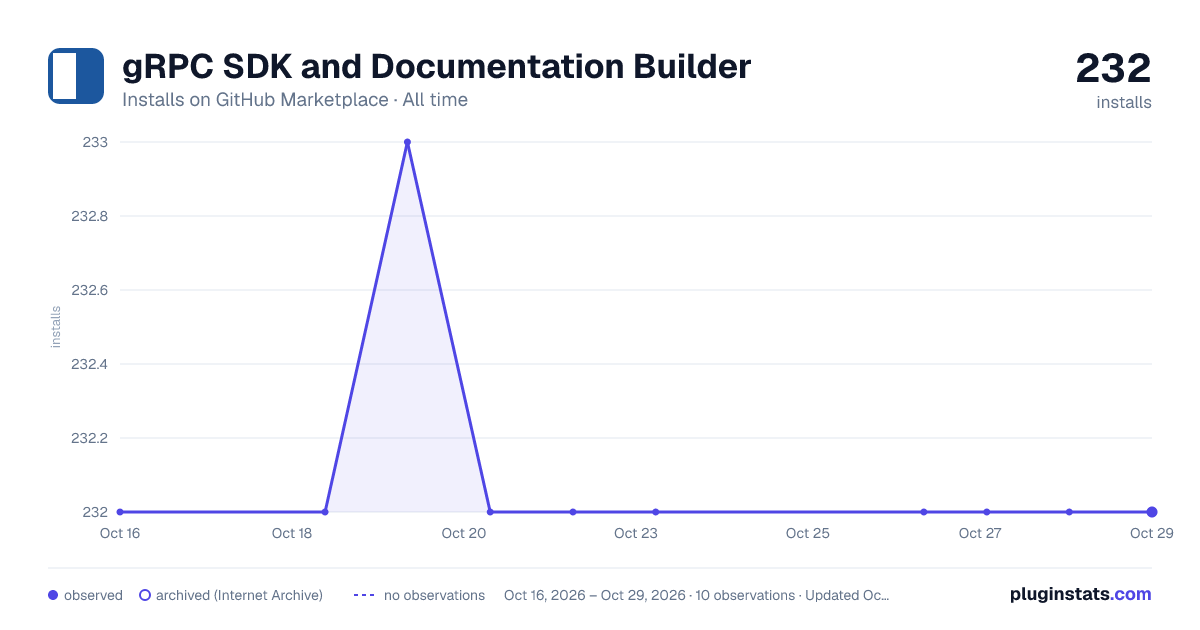Viewport: 1200px width, 630px height.
Task: Click the 'Installs on GitHub Marketplace · All time' subtitle
Action: 295,100
